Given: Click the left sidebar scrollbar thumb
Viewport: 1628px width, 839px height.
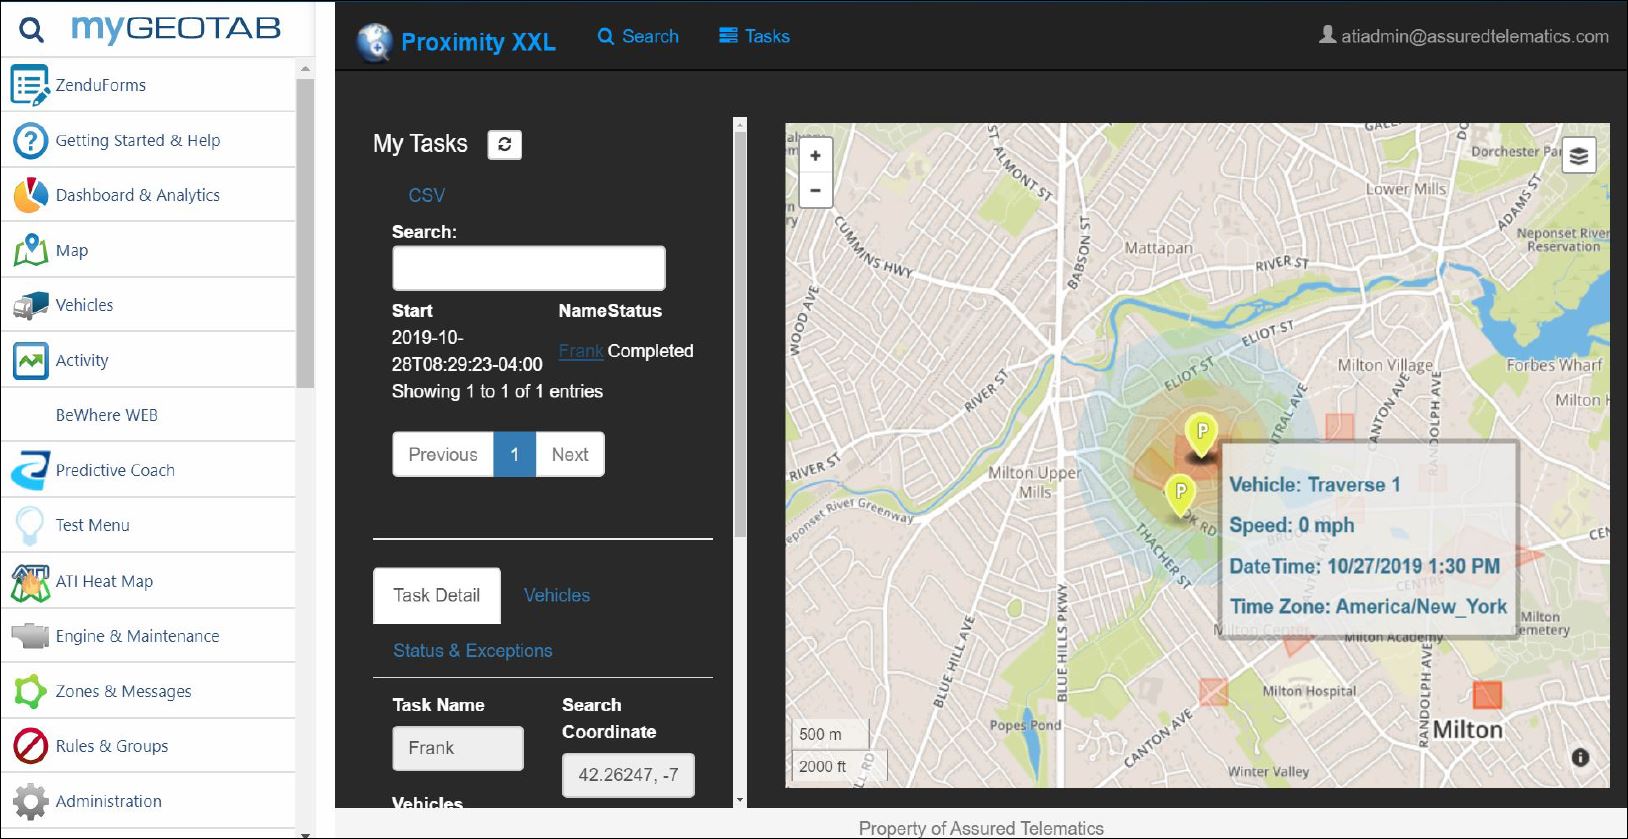Looking at the screenshot, I should [x=305, y=233].
